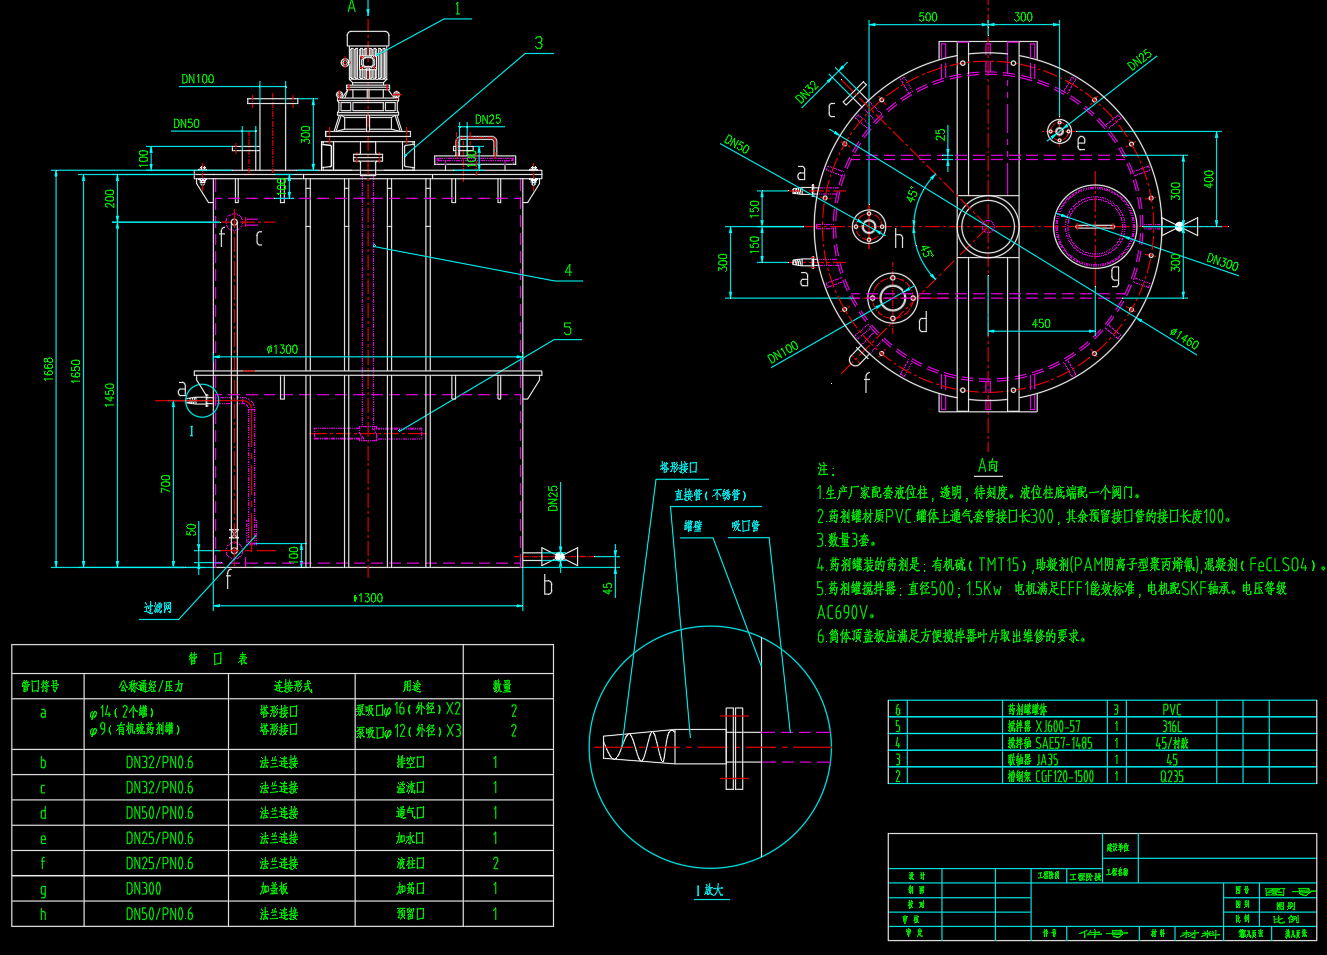Select the 1668 overall height dimension text
Viewport: 1327px width, 955px height.
48,368
